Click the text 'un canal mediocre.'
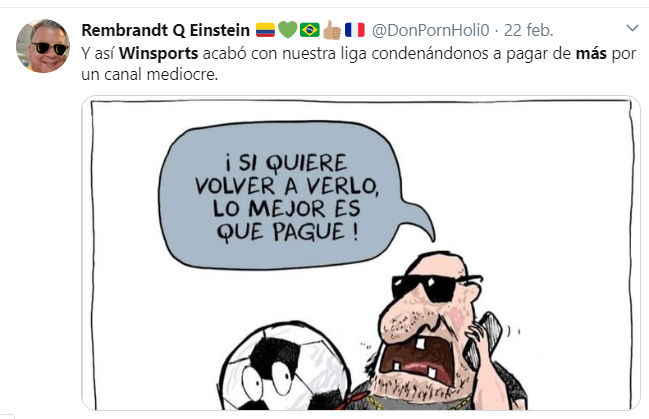This screenshot has width=649, height=419. [x=149, y=75]
